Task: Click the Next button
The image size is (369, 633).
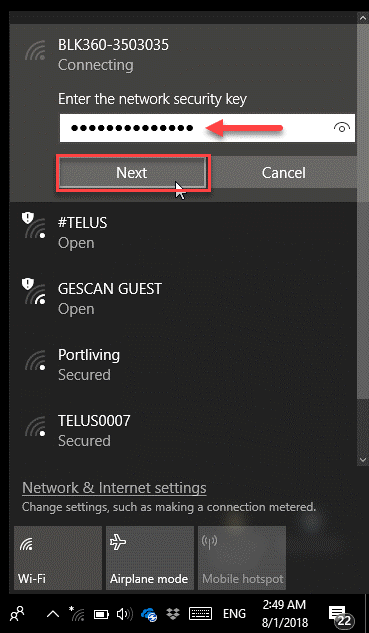Action: (132, 173)
